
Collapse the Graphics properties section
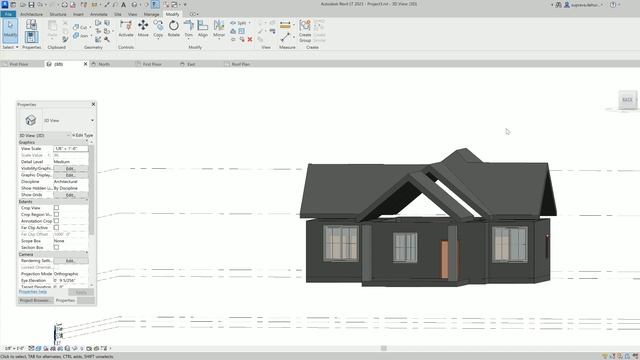pyautogui.click(x=87, y=142)
